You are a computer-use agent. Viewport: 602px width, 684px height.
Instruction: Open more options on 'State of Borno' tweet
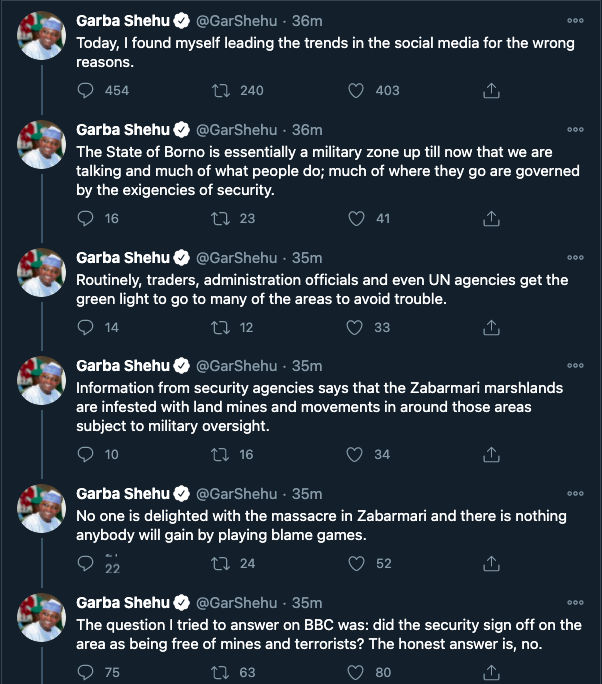coord(575,130)
